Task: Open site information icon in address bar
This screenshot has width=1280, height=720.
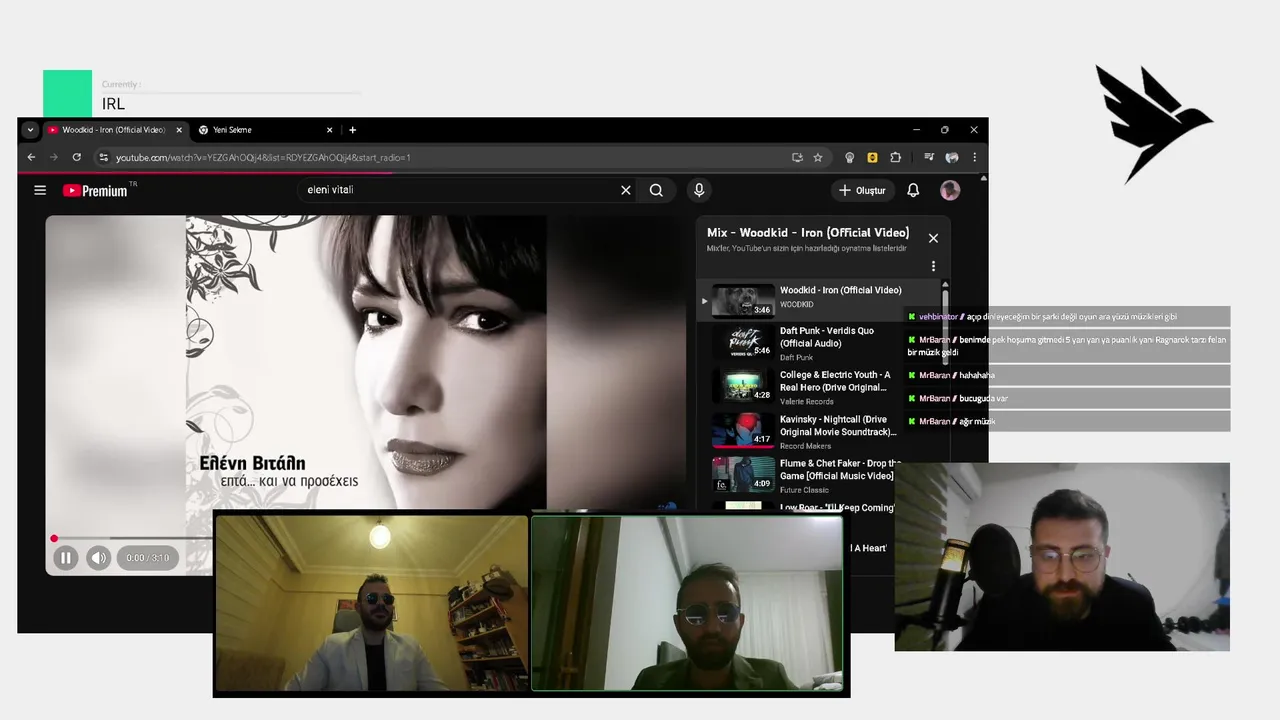Action: [x=103, y=157]
